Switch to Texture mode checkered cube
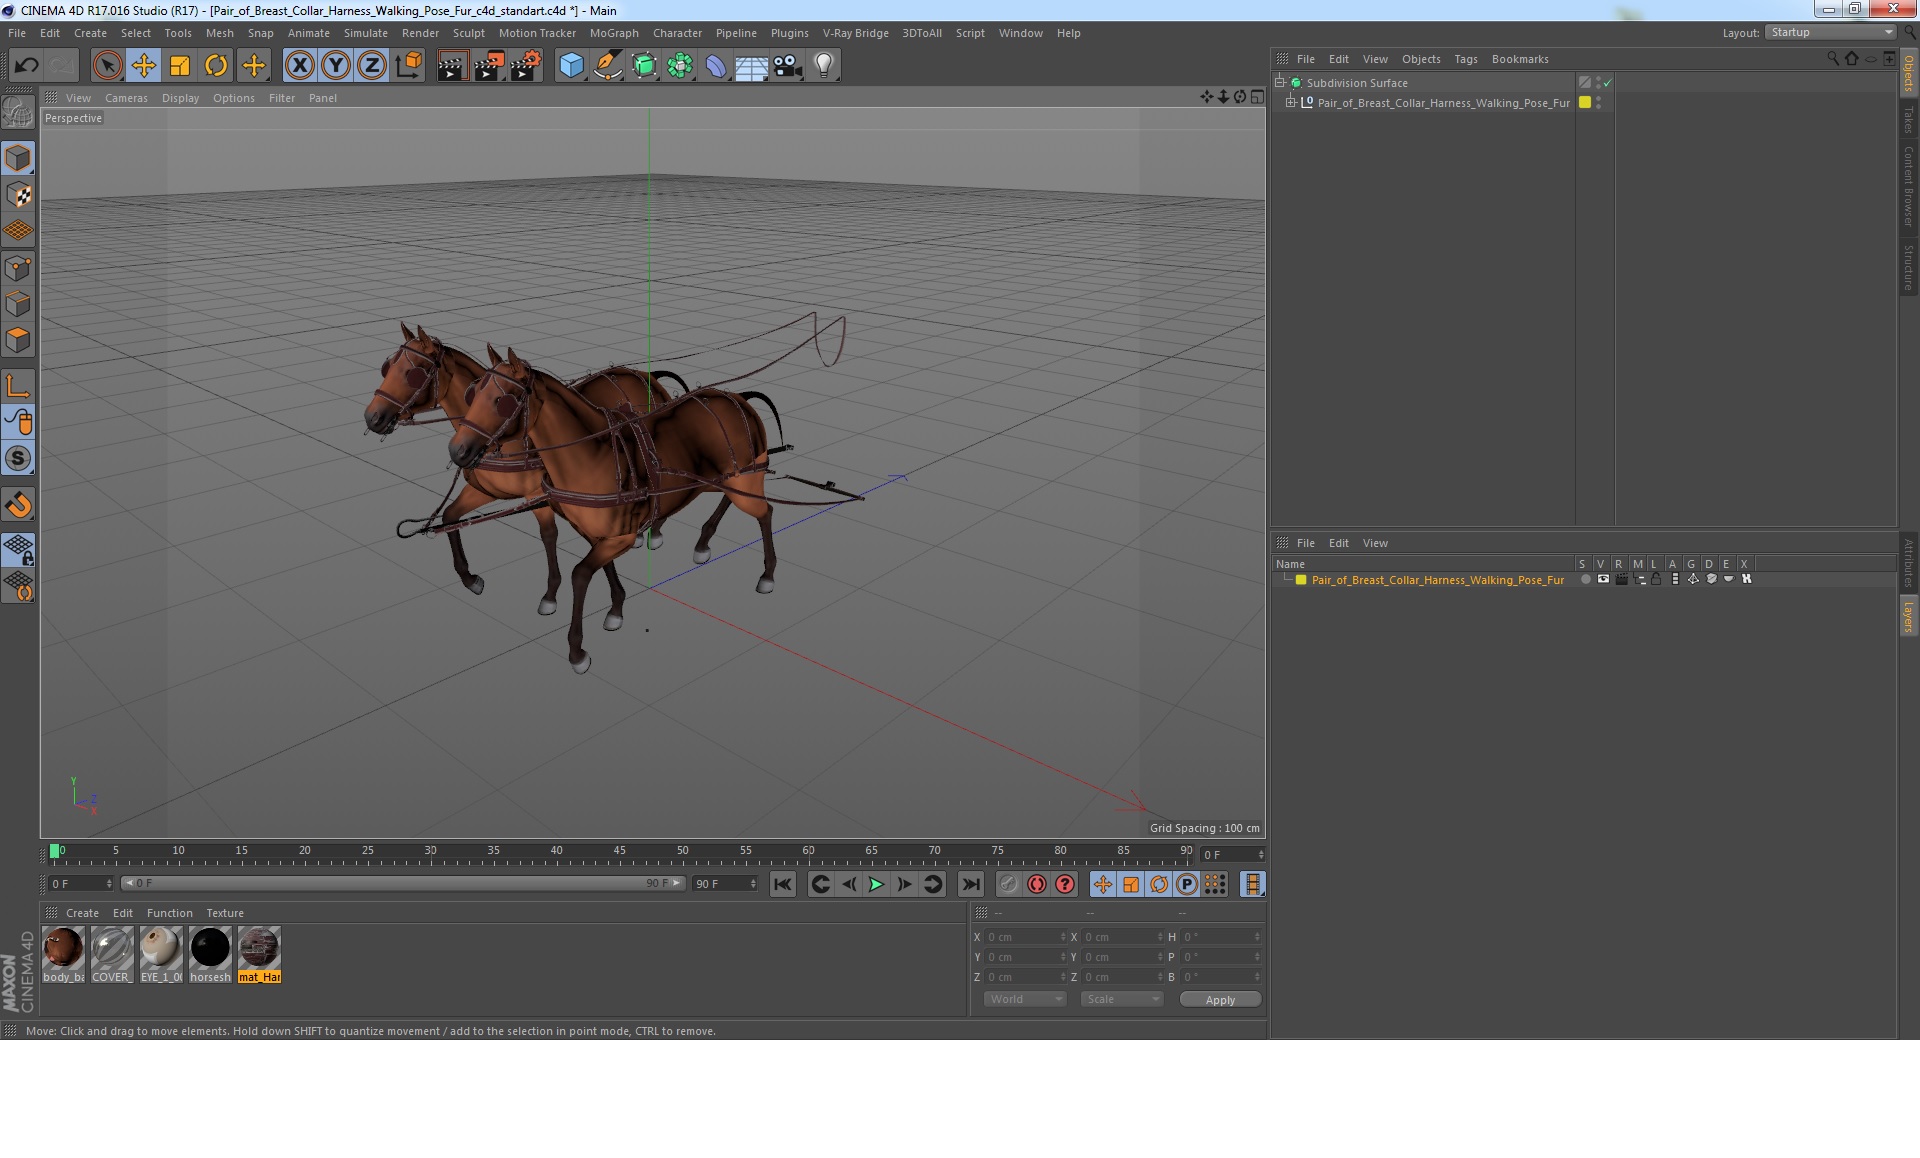The width and height of the screenshot is (1920, 1158). pyautogui.click(x=18, y=194)
